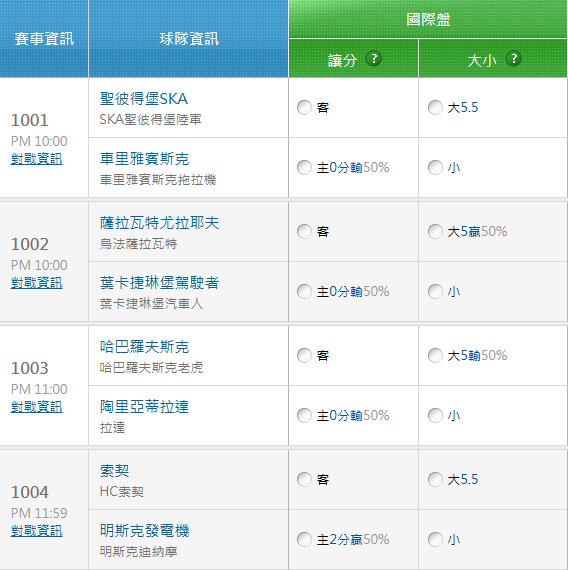This screenshot has width=568, height=570.
Task: Open 對戰資訊 link for match 1003
Action: (x=37, y=407)
